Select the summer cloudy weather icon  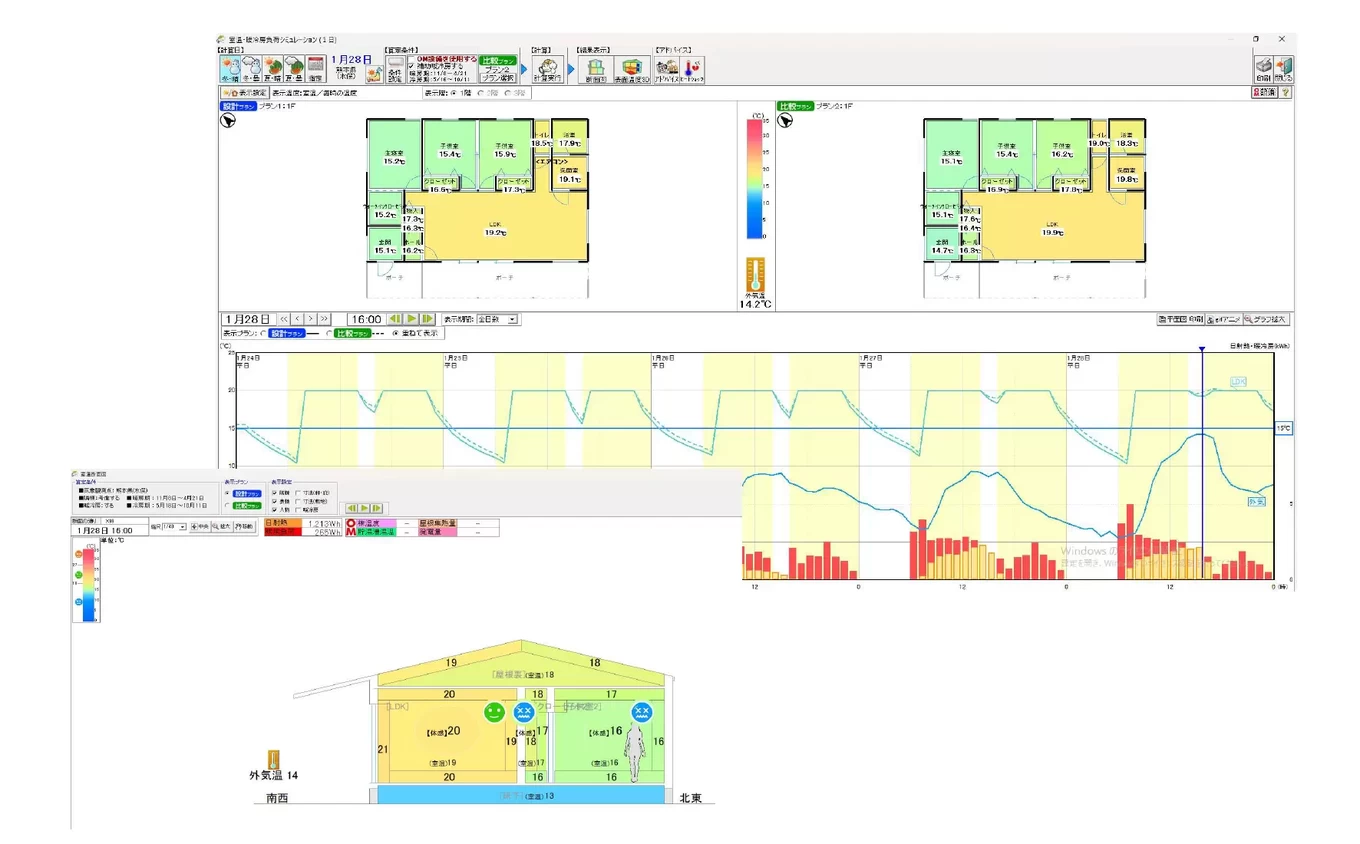(x=293, y=68)
